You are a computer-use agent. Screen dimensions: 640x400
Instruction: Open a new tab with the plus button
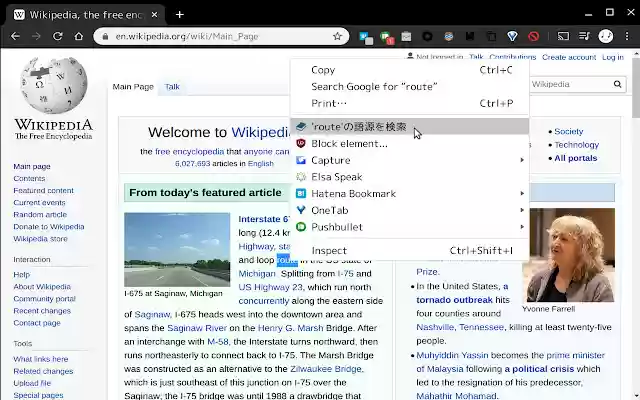[180, 15]
